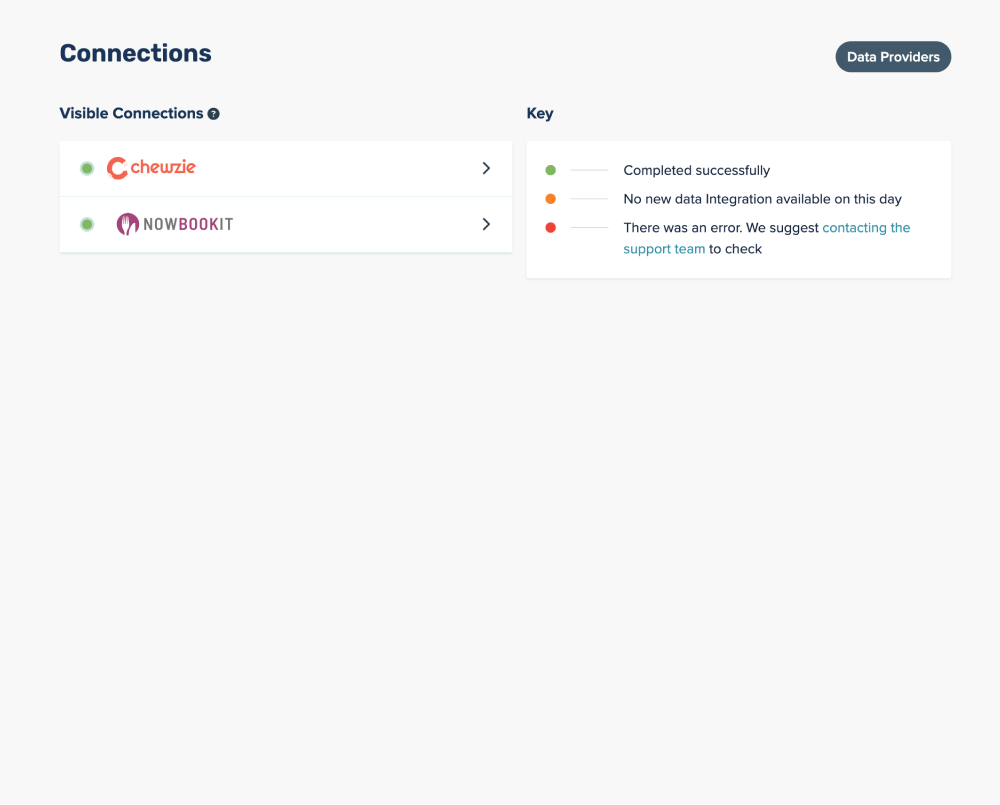Click the green status dot next to Chewzie
Viewport: 1000px width, 805px height.
pyautogui.click(x=87, y=168)
